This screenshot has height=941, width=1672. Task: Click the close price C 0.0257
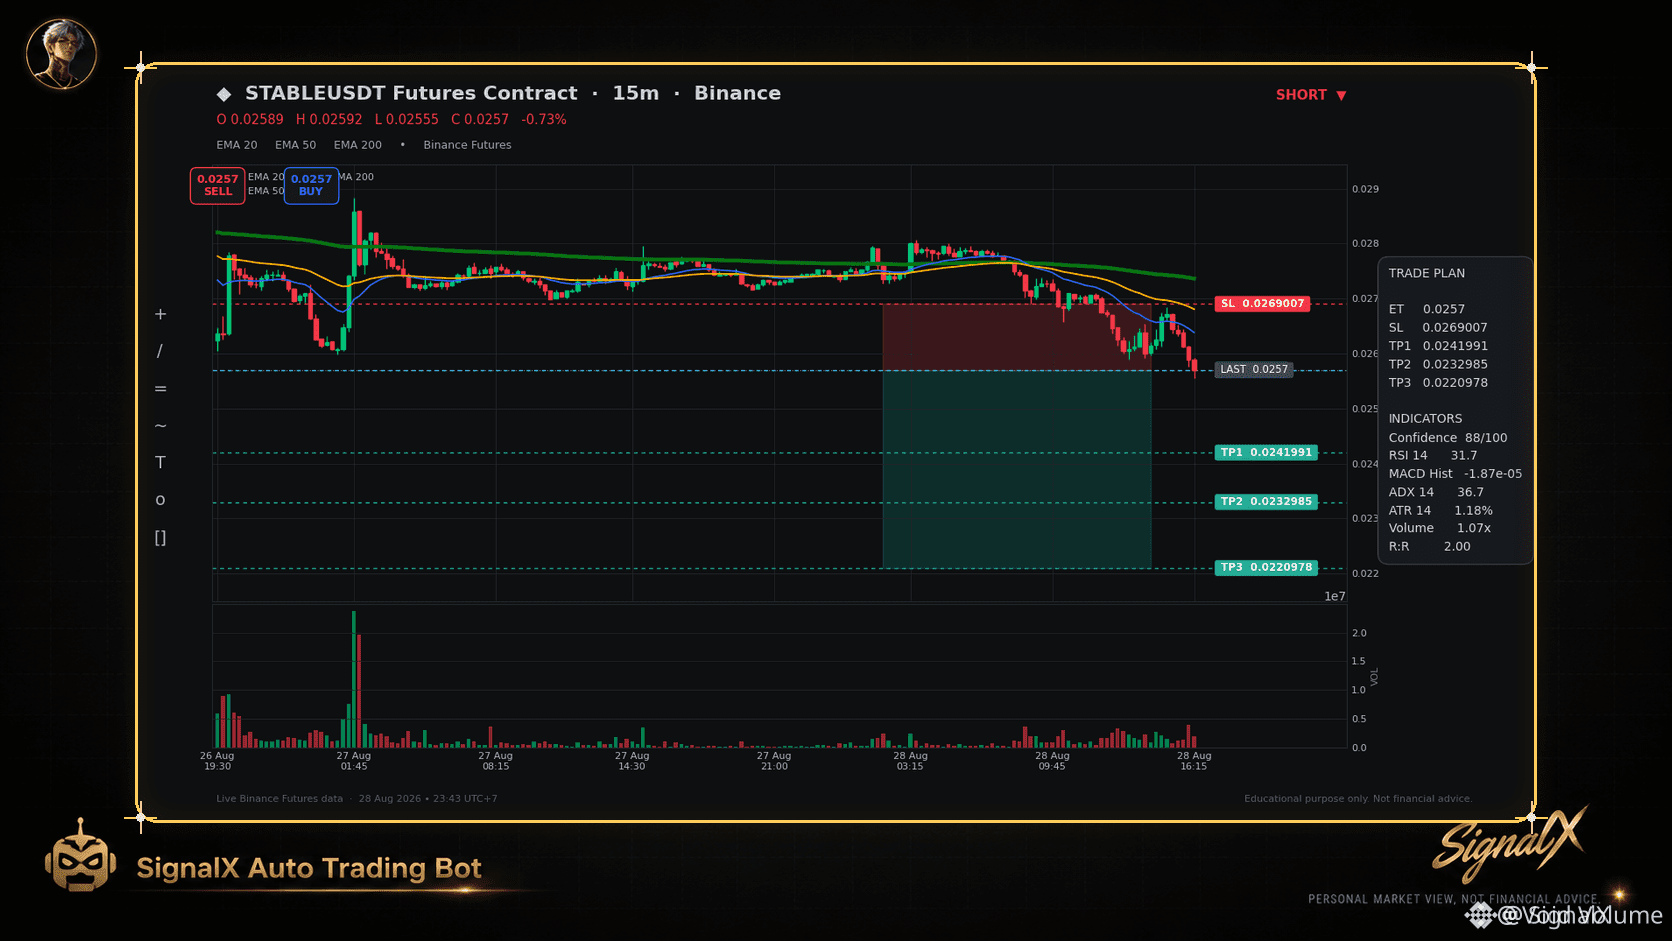tap(480, 119)
